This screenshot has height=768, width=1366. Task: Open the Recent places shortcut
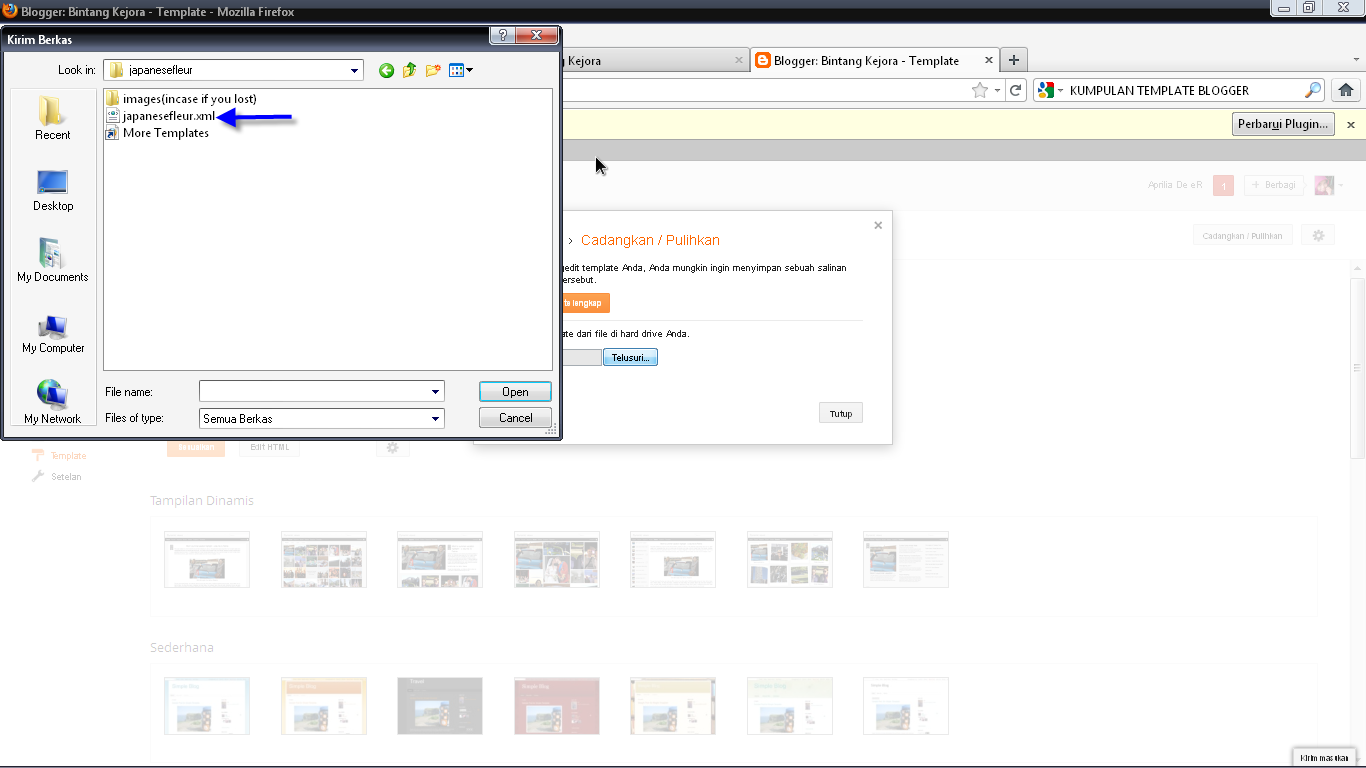[x=52, y=119]
